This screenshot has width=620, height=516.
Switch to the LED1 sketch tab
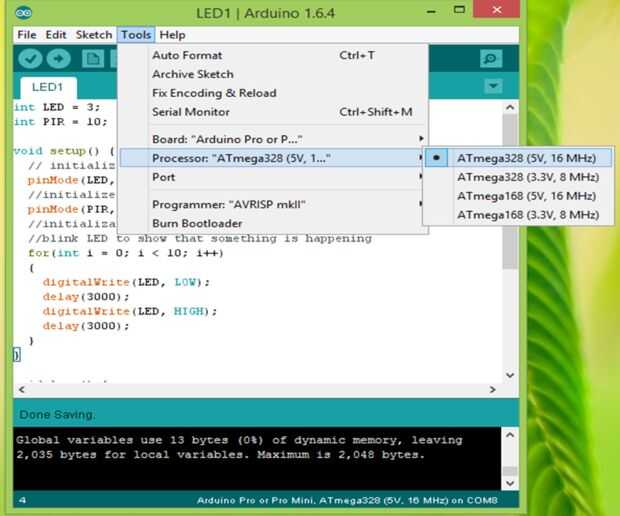[47, 87]
